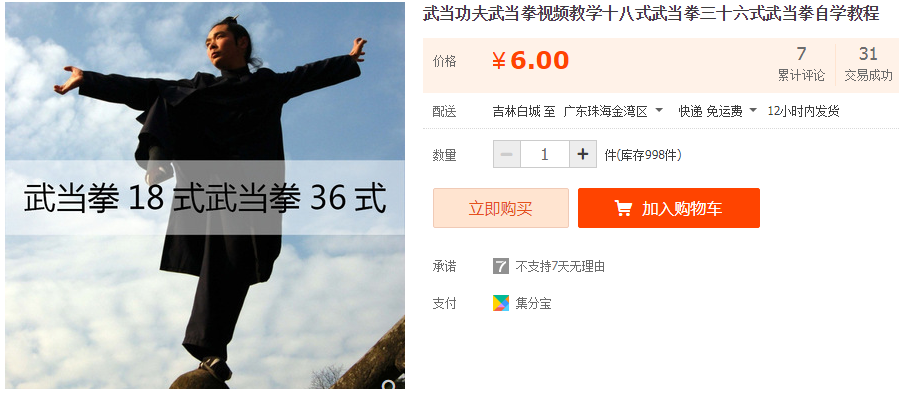The width and height of the screenshot is (899, 412).
Task: Open the 7 累计评论 reviews count
Action: click(801, 64)
